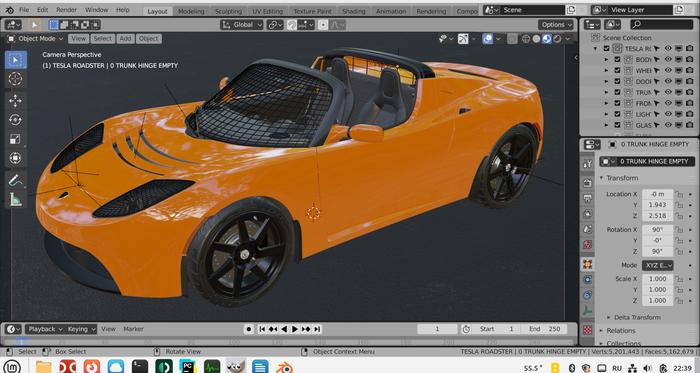Open the Global transform orientation dropdown
This screenshot has width=700, height=373.
pyautogui.click(x=242, y=25)
